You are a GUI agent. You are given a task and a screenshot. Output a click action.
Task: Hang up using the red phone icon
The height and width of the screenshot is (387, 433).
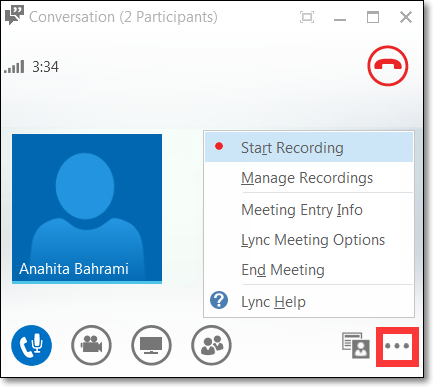click(x=388, y=66)
